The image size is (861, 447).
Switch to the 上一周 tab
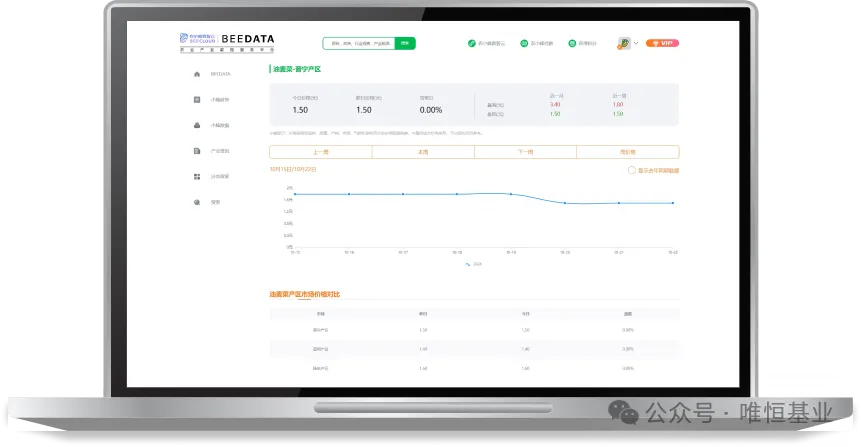point(321,152)
